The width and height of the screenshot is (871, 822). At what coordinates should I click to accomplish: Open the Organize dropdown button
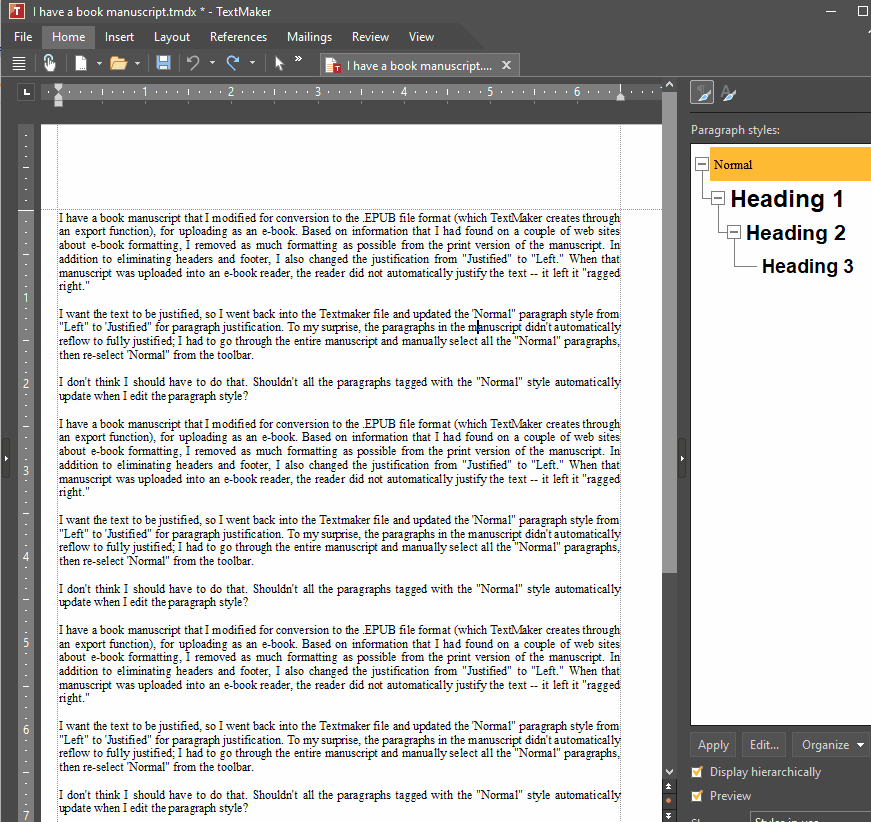tap(830, 745)
